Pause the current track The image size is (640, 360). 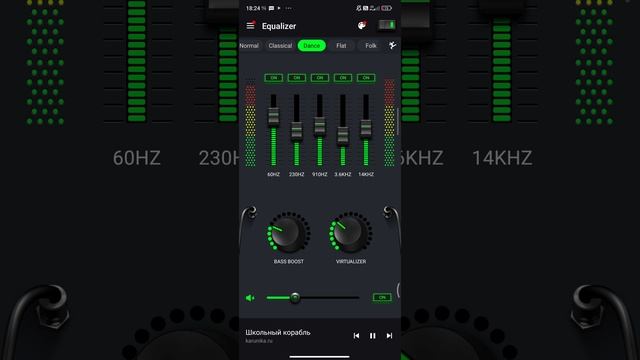pyautogui.click(x=373, y=336)
